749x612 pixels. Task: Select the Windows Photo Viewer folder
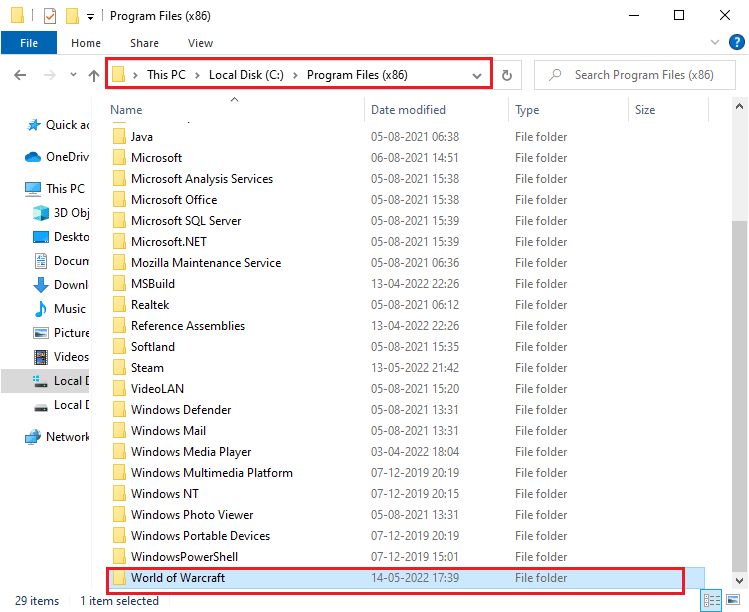pos(192,515)
